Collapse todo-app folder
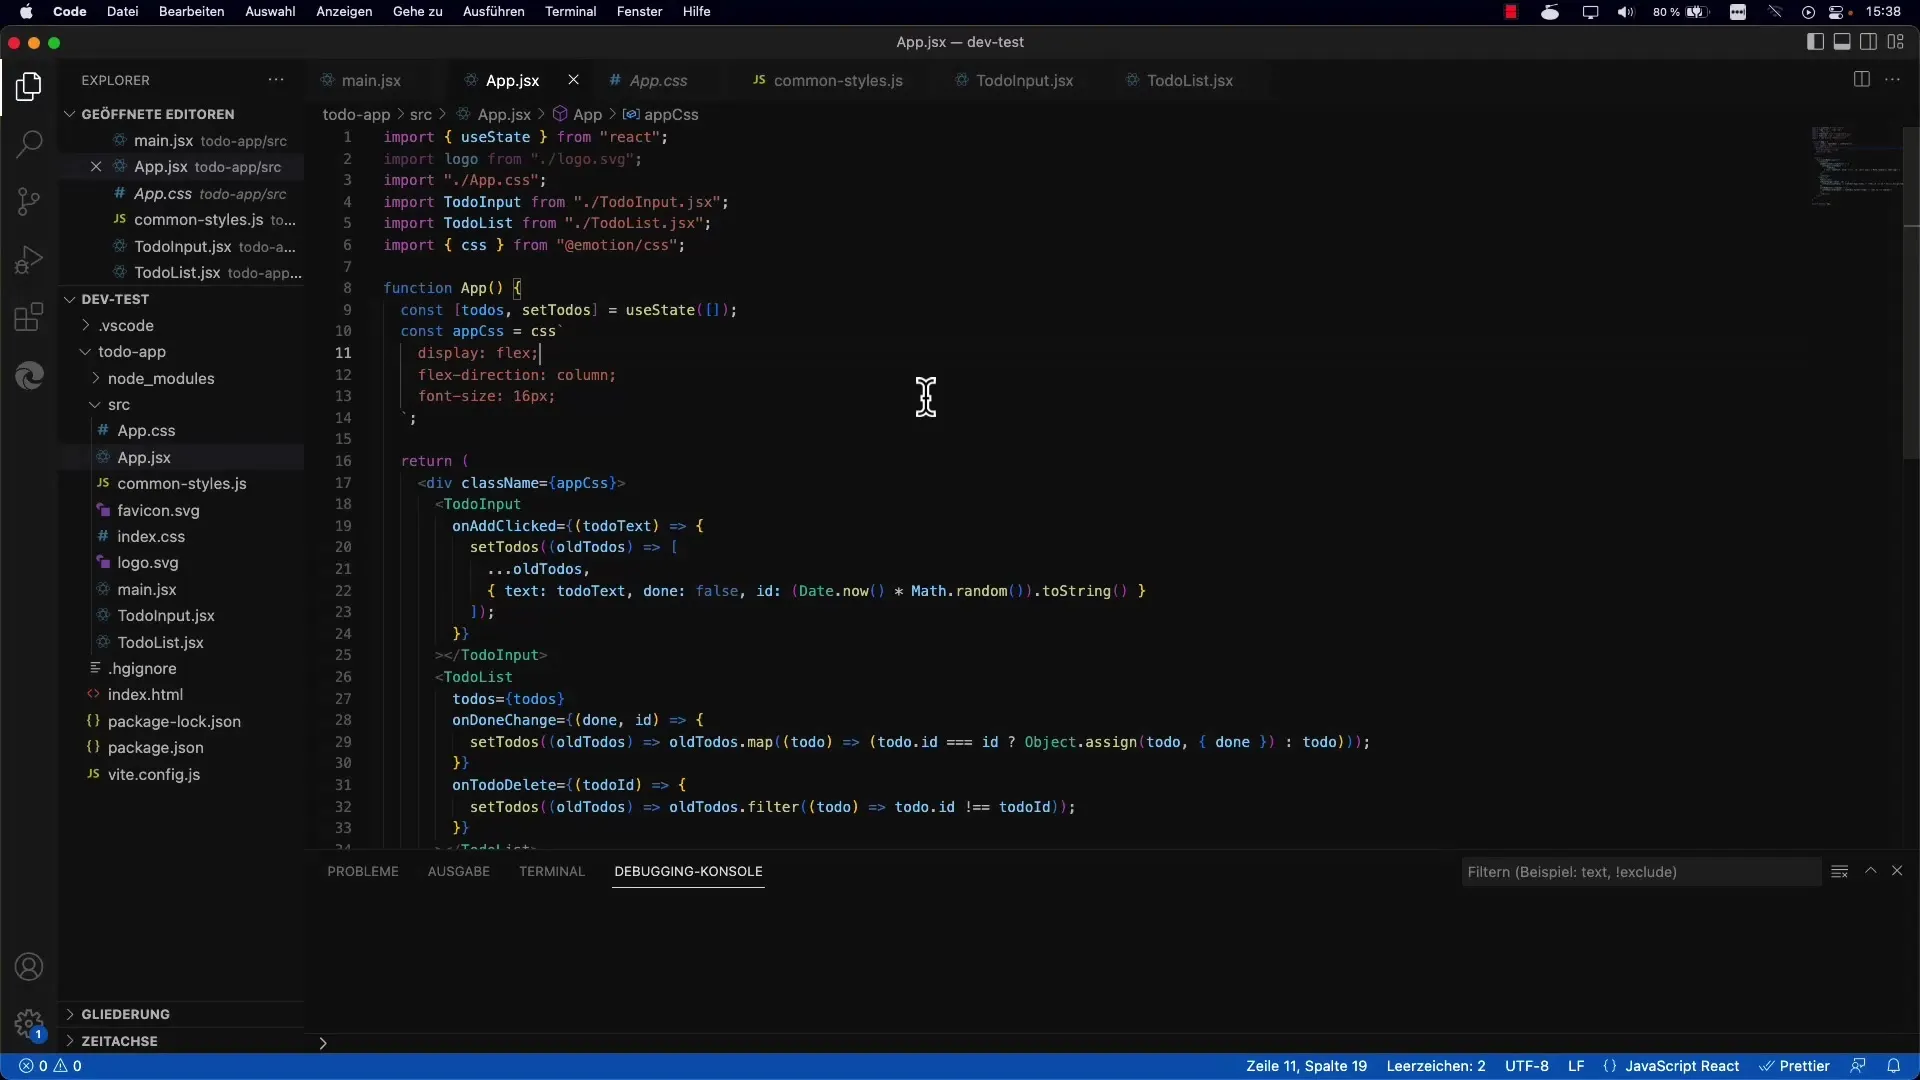1920x1080 pixels. coord(132,352)
